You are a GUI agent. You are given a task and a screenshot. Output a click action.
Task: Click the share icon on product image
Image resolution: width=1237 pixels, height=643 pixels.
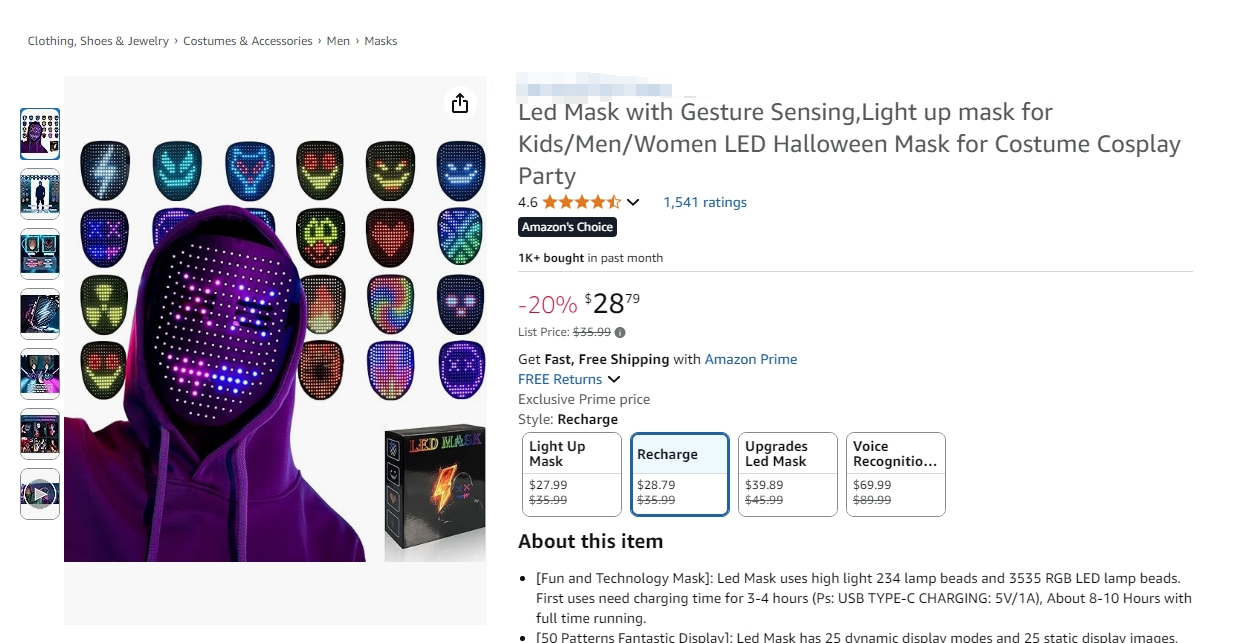click(460, 103)
